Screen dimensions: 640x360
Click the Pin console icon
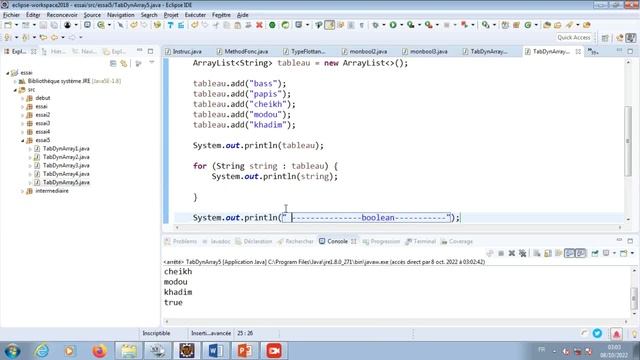595,253
